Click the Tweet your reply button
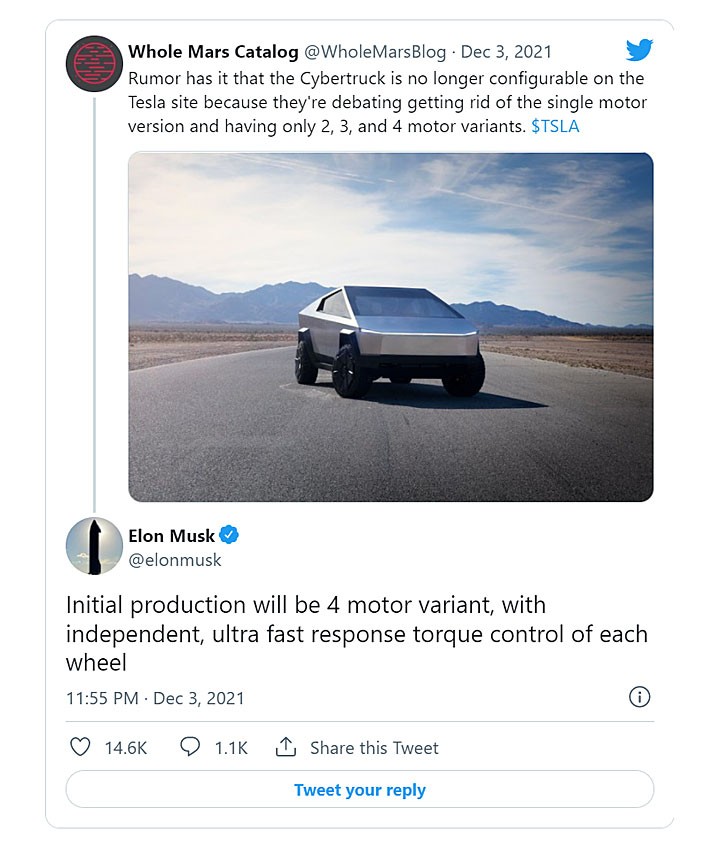Viewport: 720px width, 848px height. [360, 790]
